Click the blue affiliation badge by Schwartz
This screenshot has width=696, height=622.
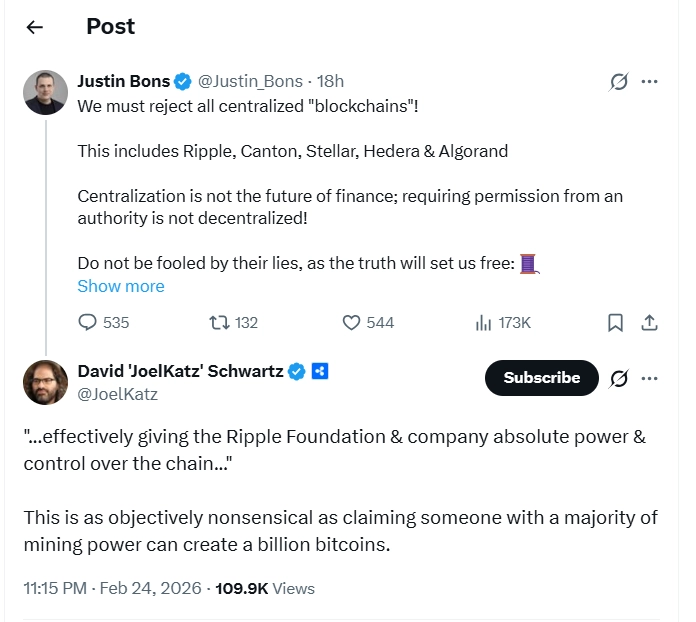pyautogui.click(x=320, y=372)
